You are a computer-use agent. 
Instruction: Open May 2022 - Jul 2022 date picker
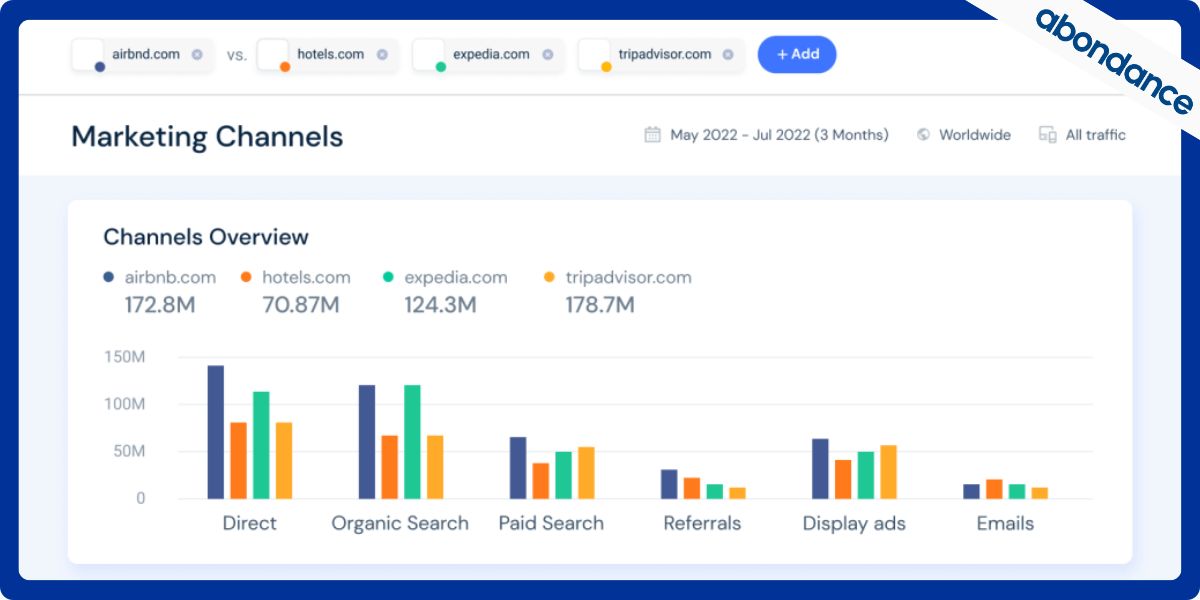[x=779, y=135]
